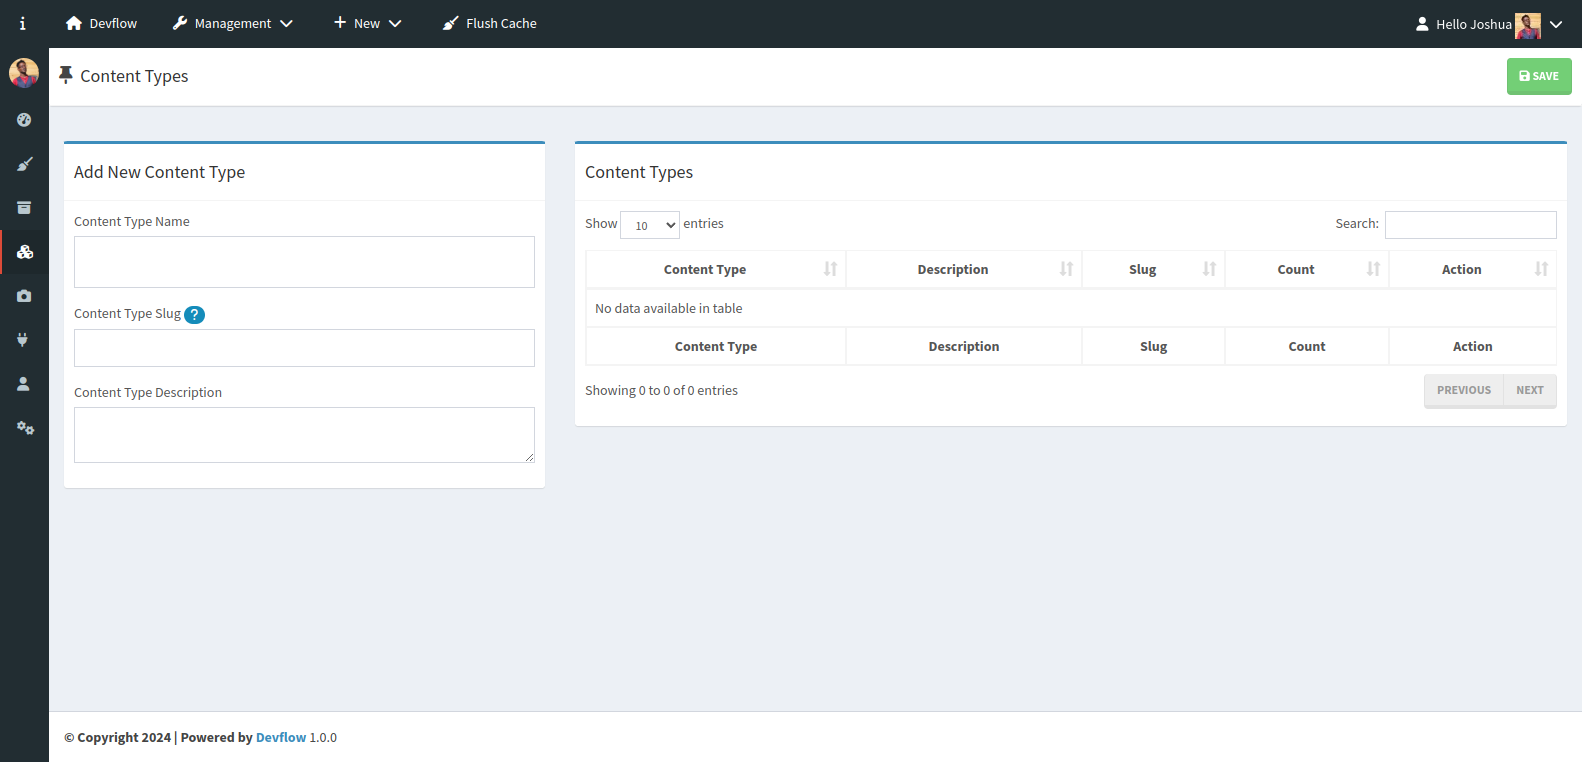Expand the Management dropdown menu
Viewport: 1582px width, 762px height.
(x=232, y=24)
